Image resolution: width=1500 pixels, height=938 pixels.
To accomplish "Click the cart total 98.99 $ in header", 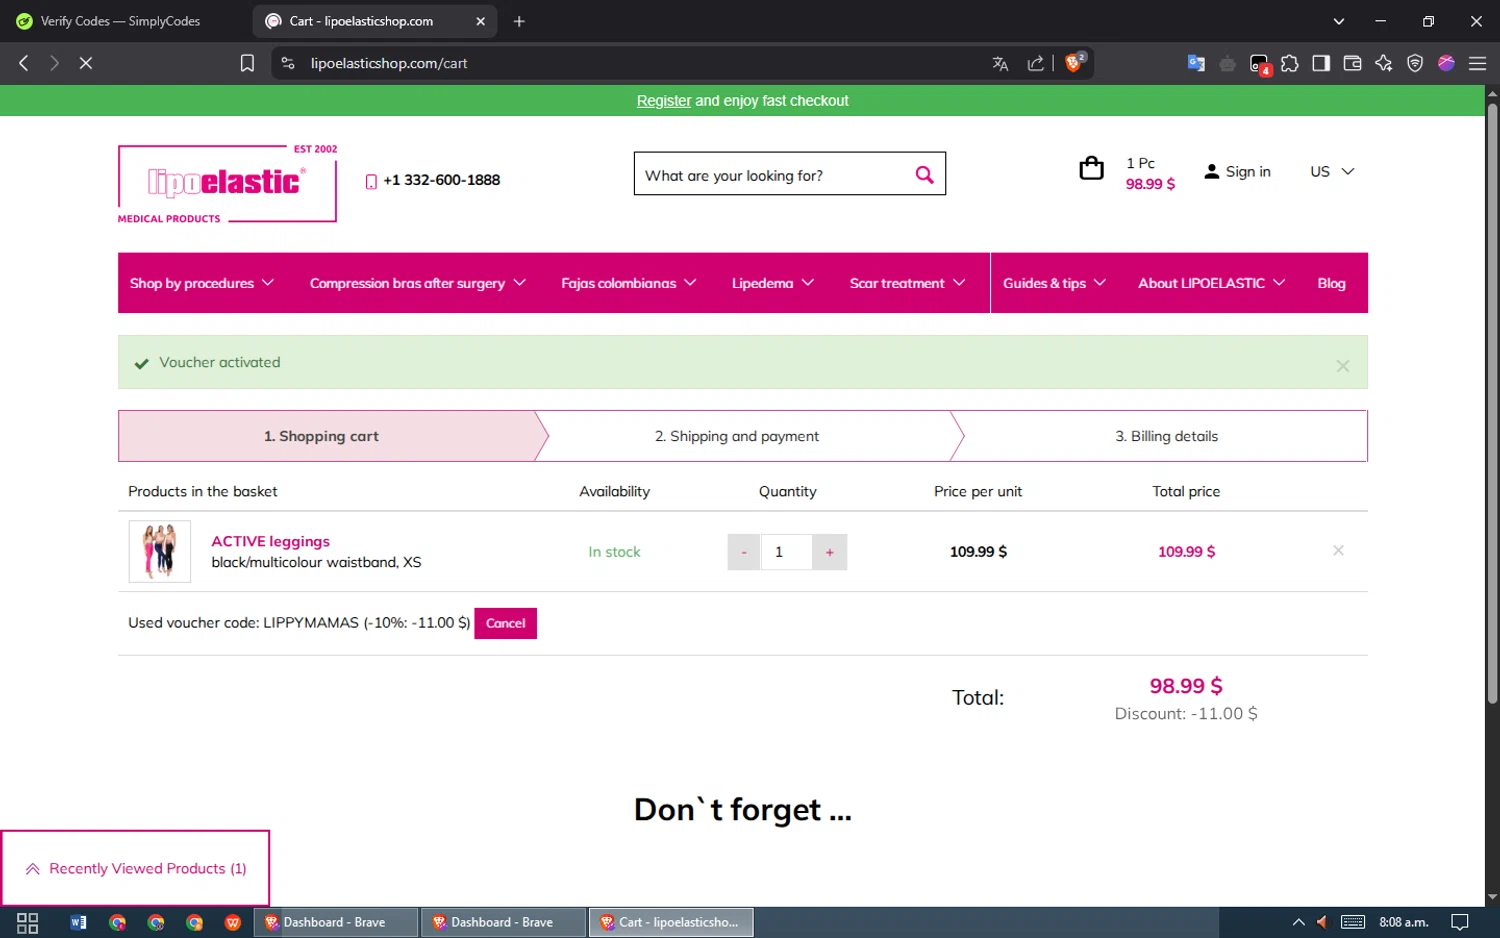I will tap(1150, 184).
